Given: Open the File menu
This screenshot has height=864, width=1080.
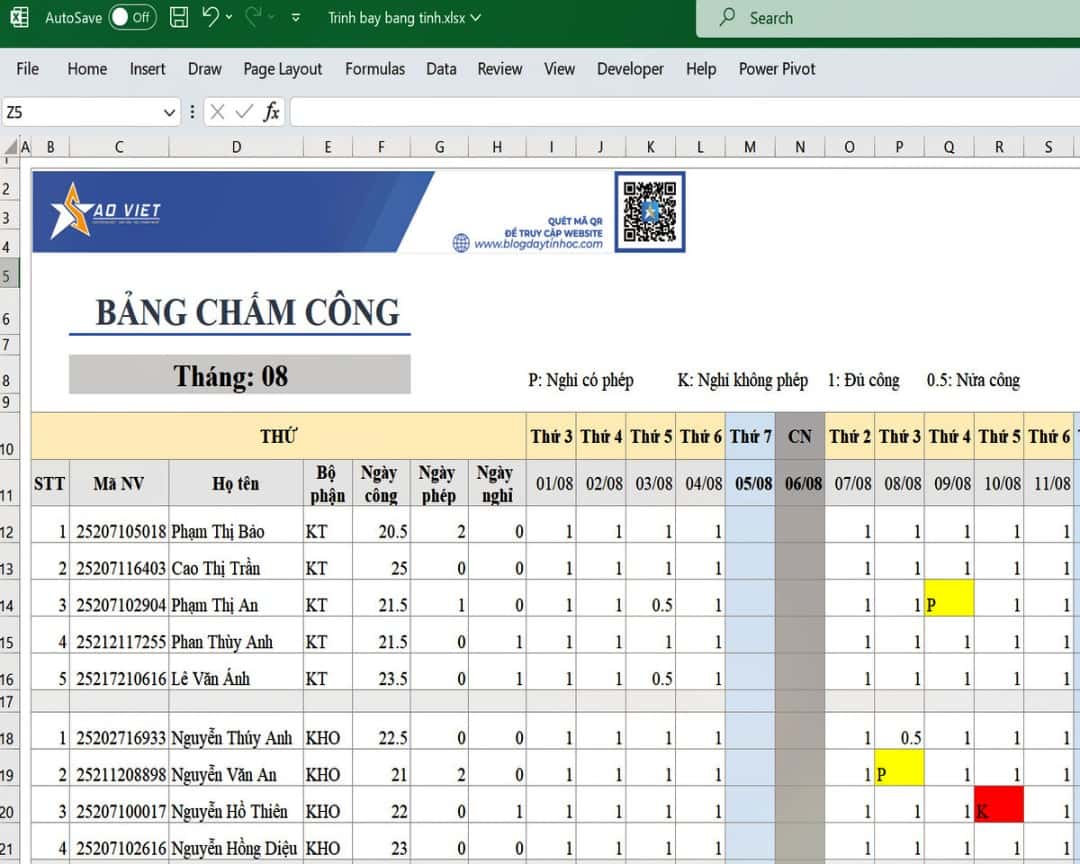Looking at the screenshot, I should point(27,69).
